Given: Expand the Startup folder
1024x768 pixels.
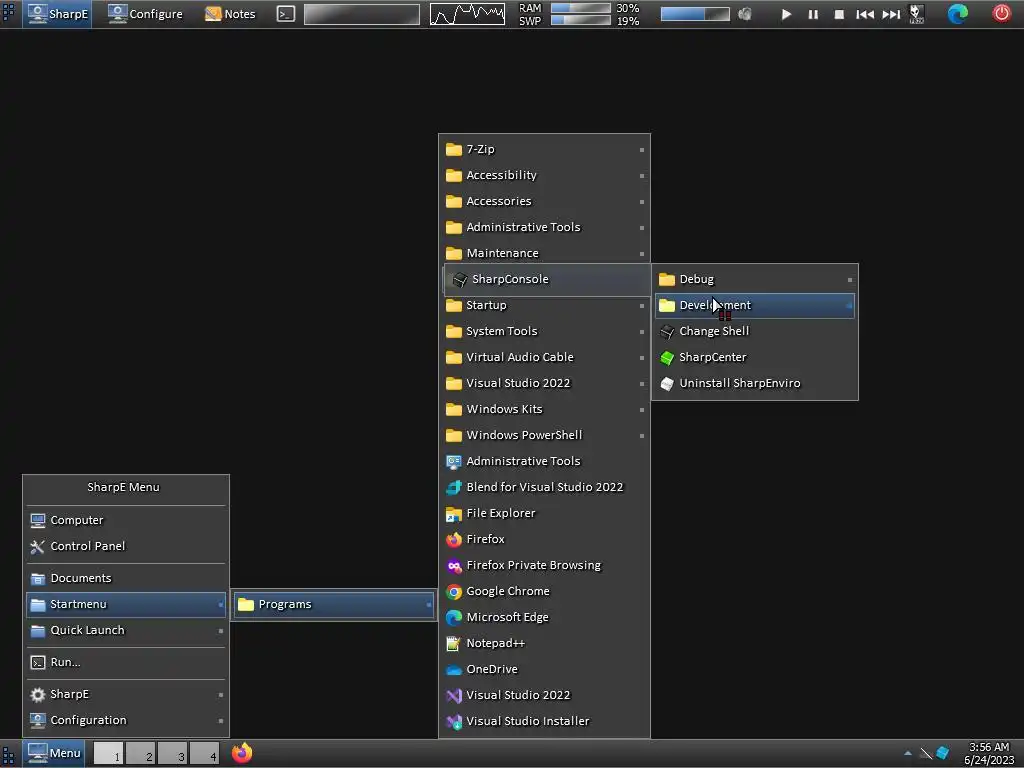Looking at the screenshot, I should 545,305.
